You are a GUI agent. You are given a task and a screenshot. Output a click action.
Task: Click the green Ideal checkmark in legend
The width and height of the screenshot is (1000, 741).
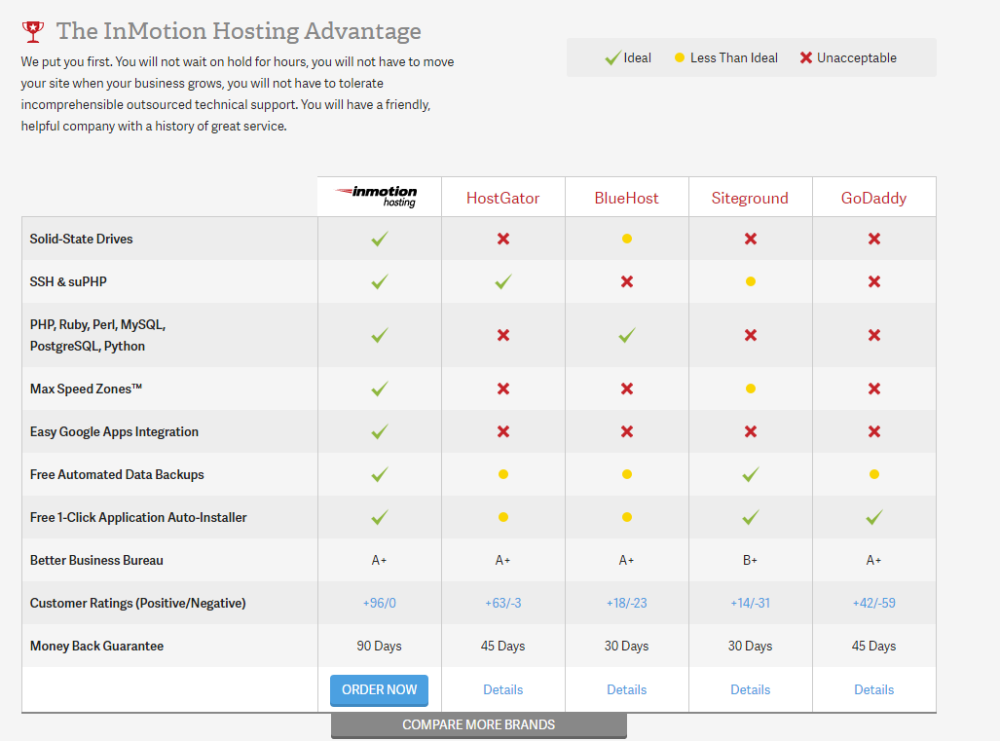612,58
